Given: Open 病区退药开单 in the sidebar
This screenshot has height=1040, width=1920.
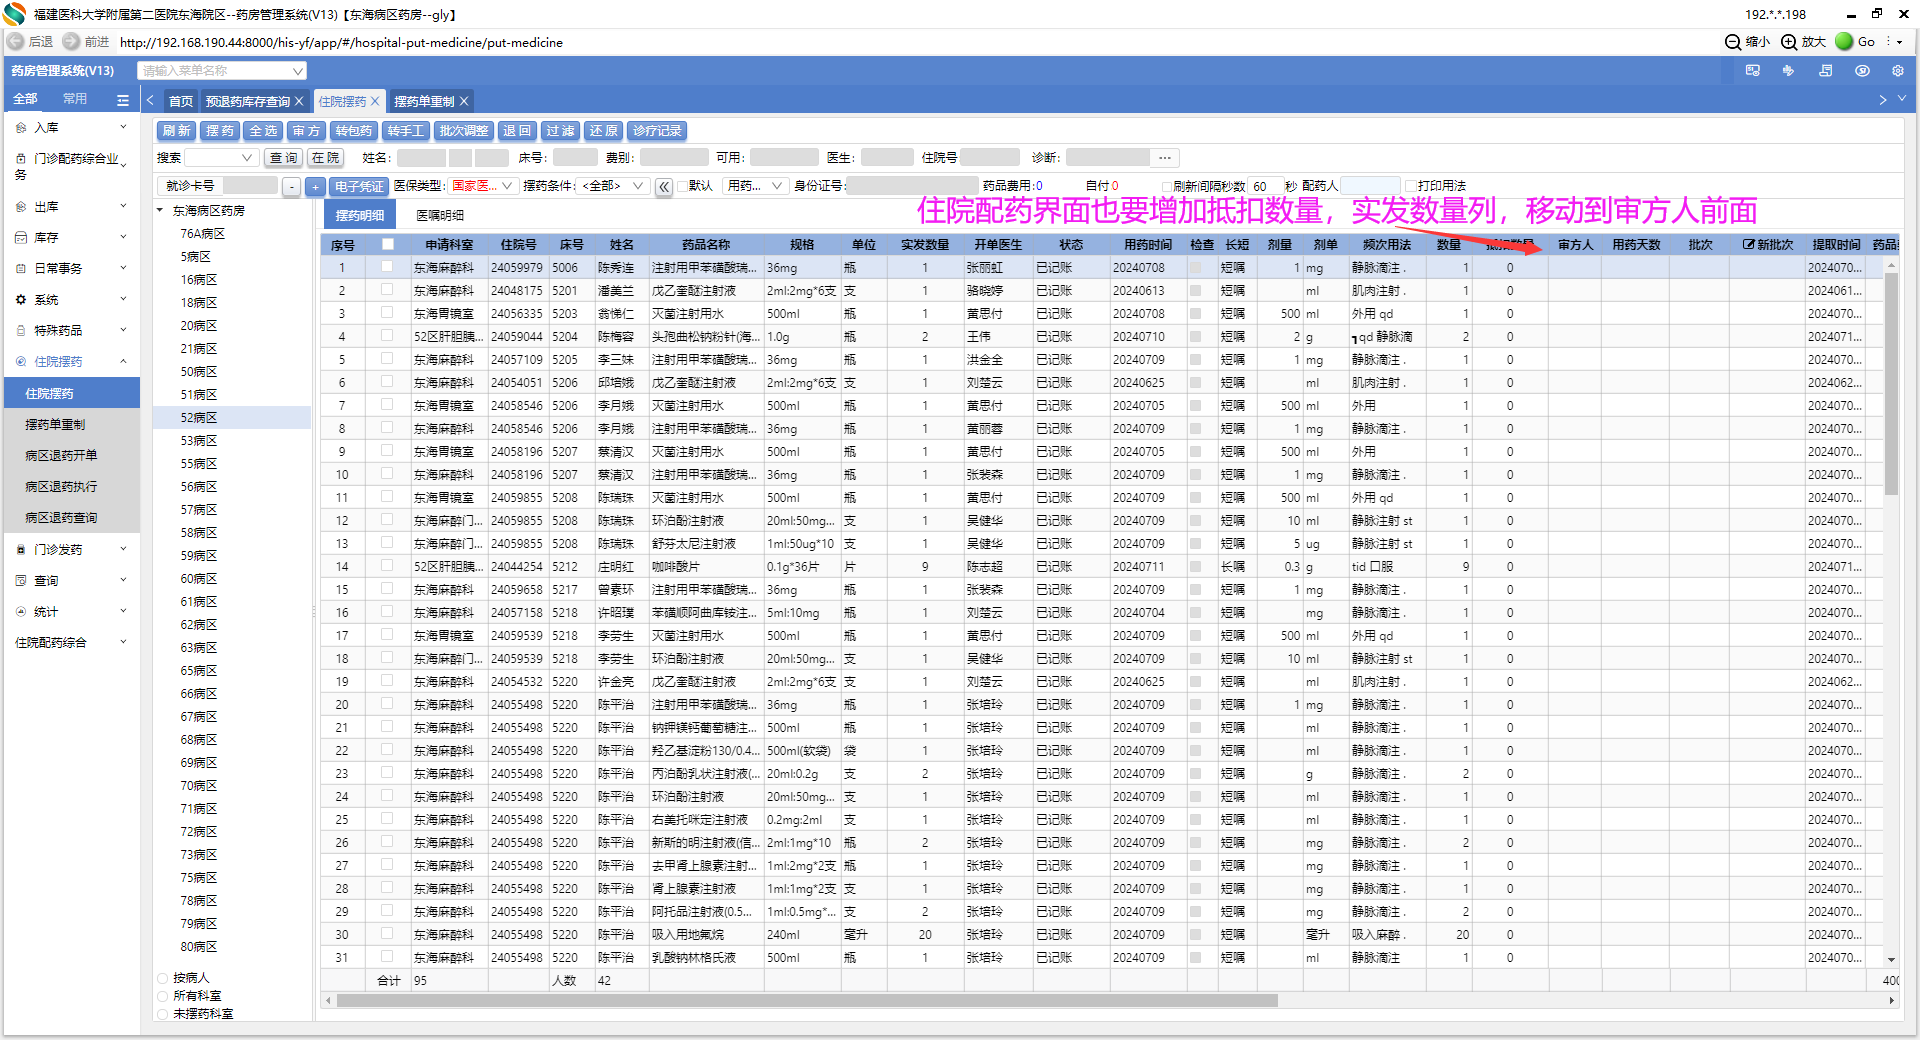Looking at the screenshot, I should 61,456.
